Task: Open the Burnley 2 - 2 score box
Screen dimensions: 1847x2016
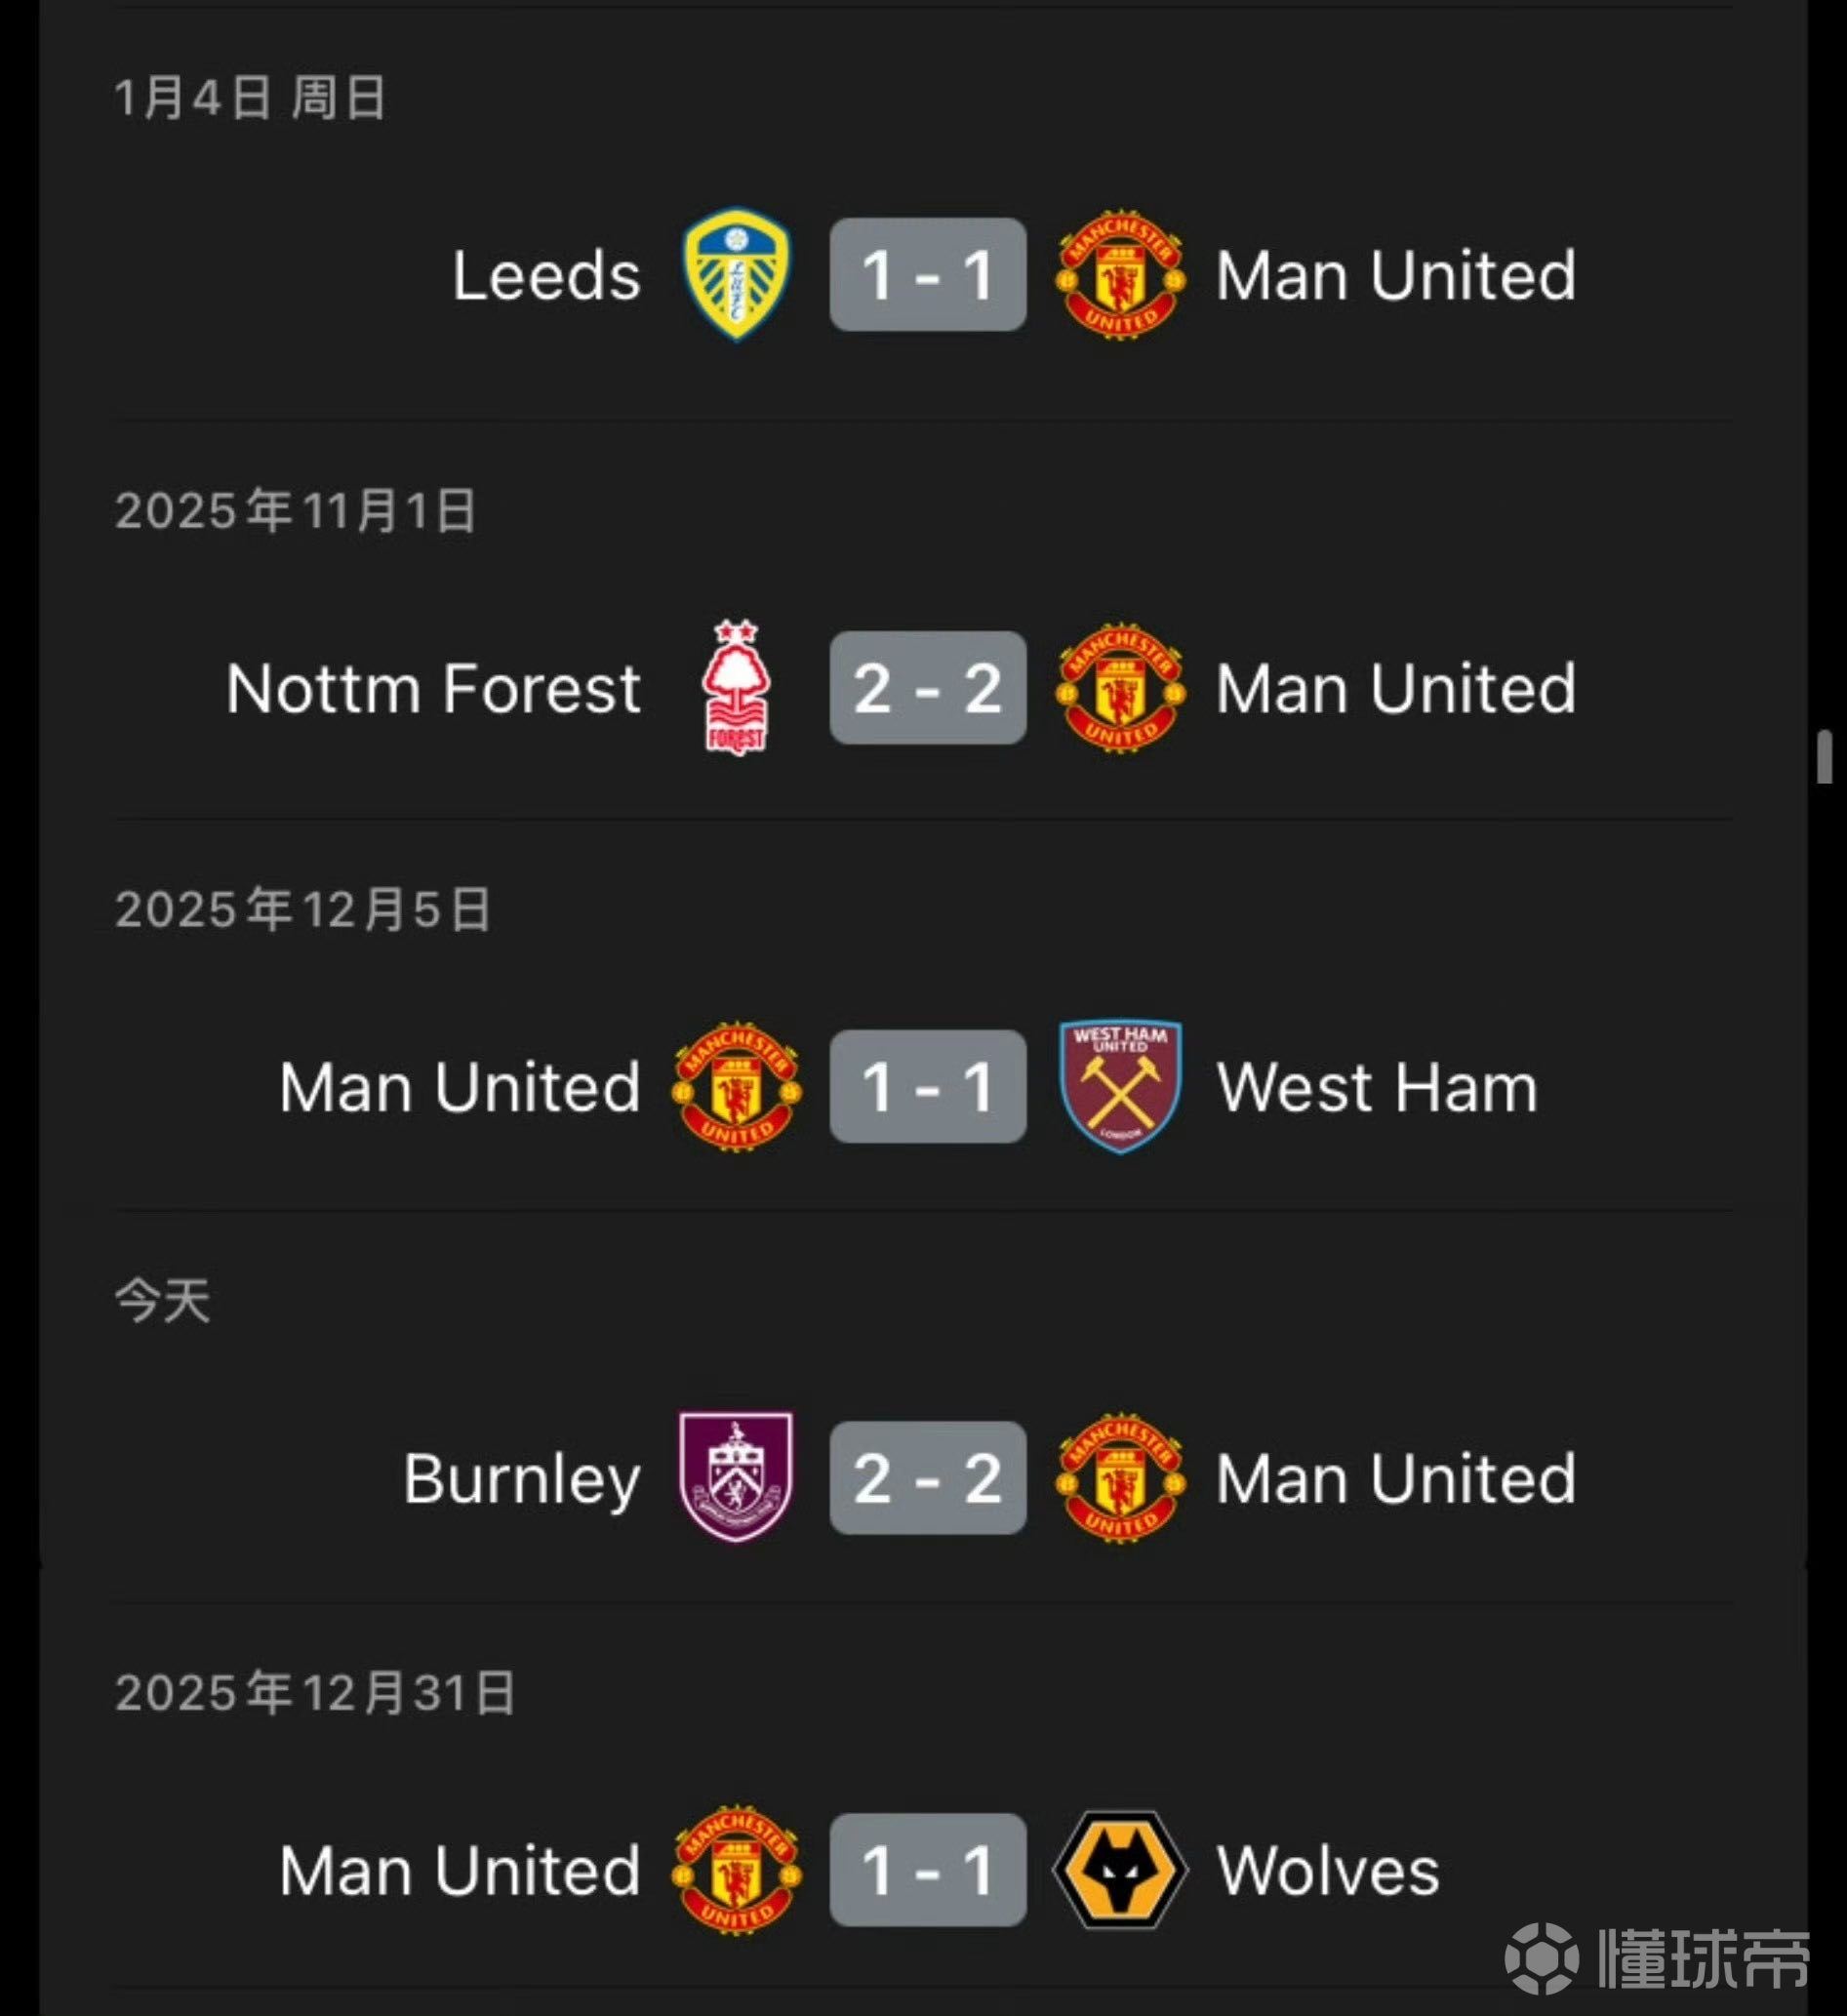Action: point(927,1478)
